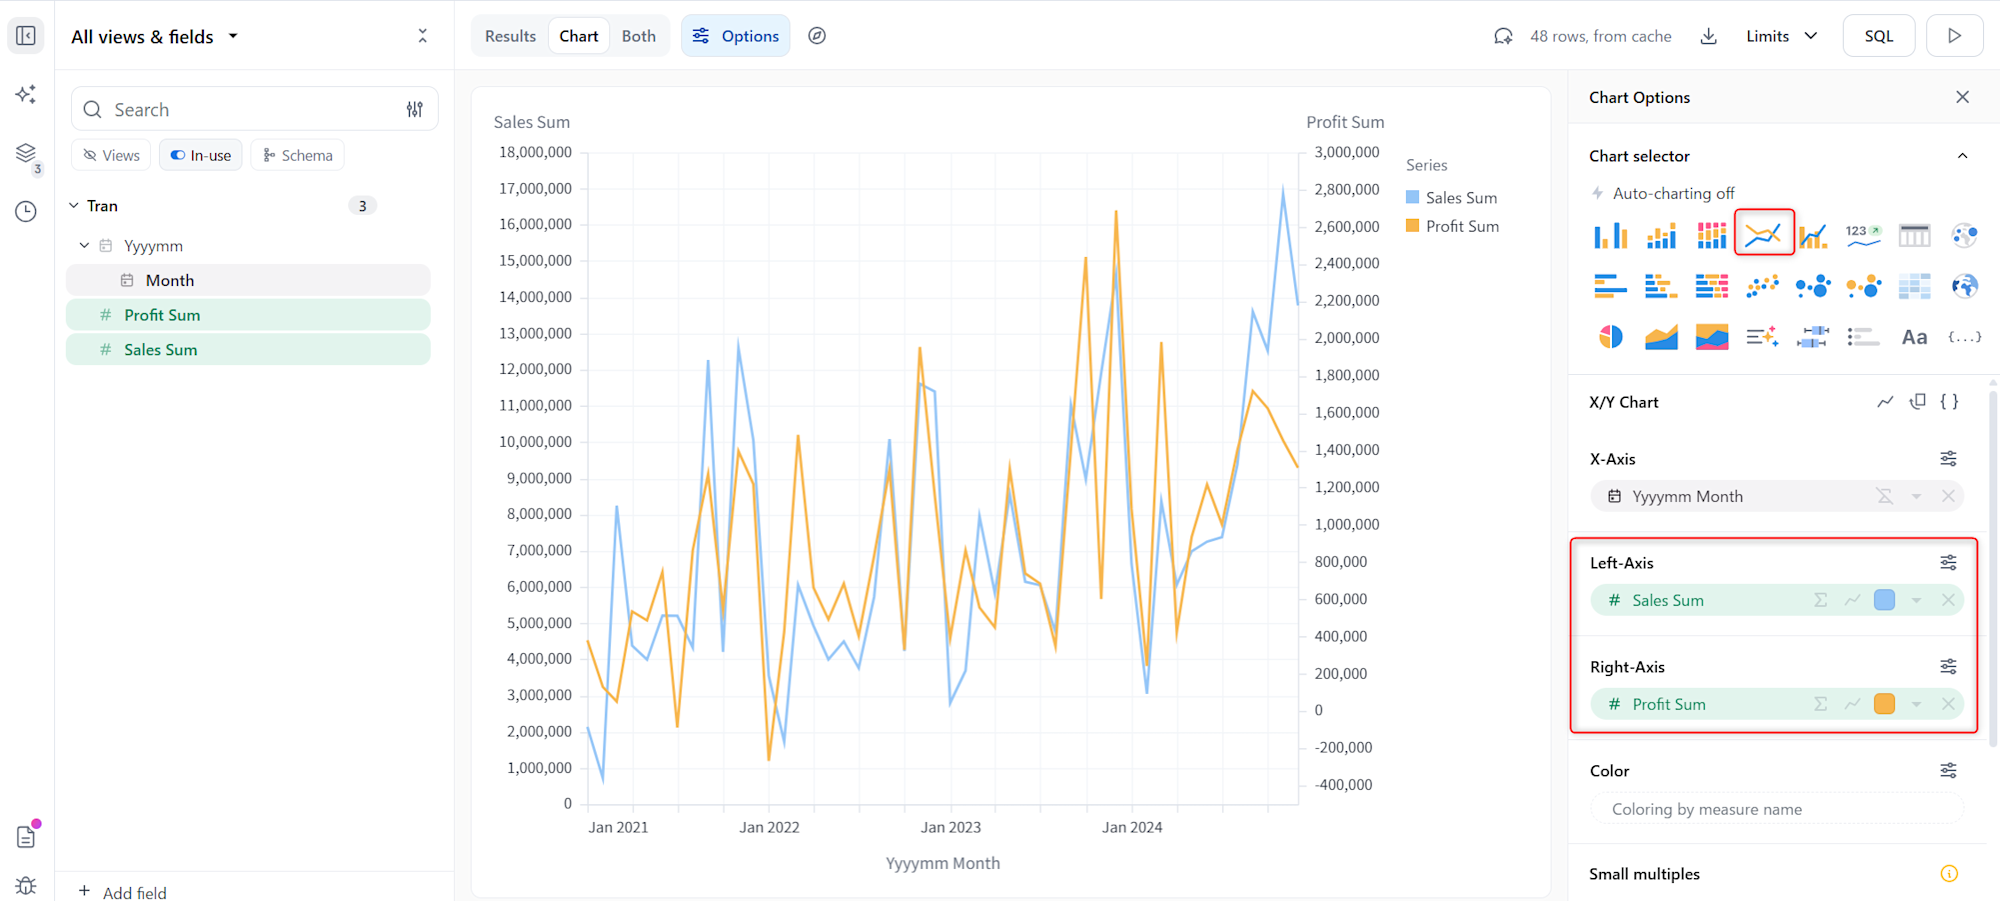Screen dimensions: 2000x901
Task: Click Add field at bottom left
Action: point(123,892)
